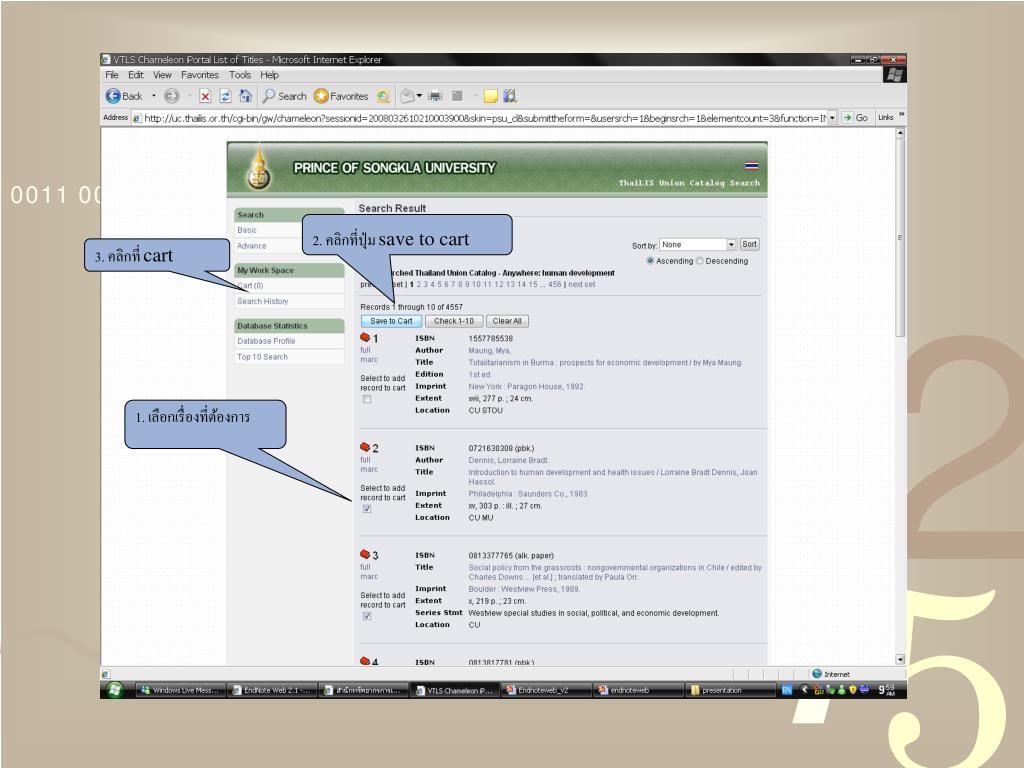1024x768 pixels.
Task: Click the Back navigation button
Action: click(124, 96)
